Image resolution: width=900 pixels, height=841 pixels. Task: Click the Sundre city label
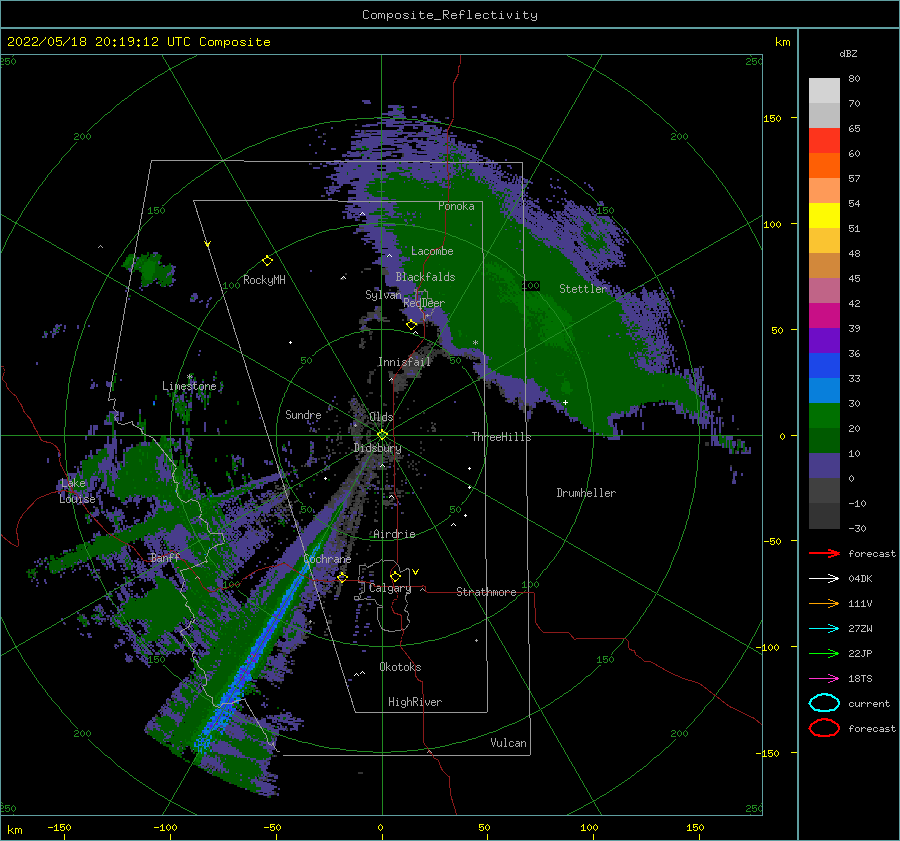[303, 415]
